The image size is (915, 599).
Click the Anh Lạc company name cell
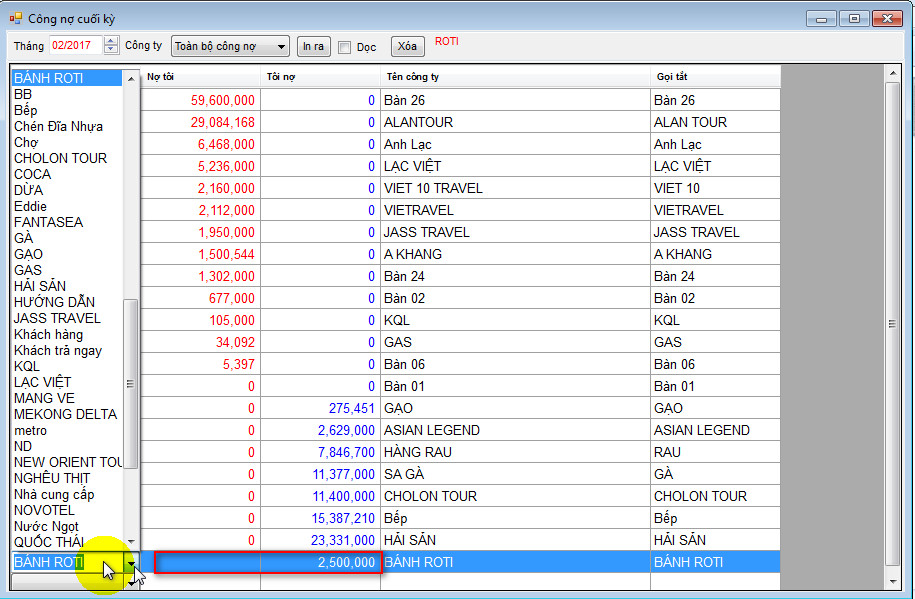515,144
